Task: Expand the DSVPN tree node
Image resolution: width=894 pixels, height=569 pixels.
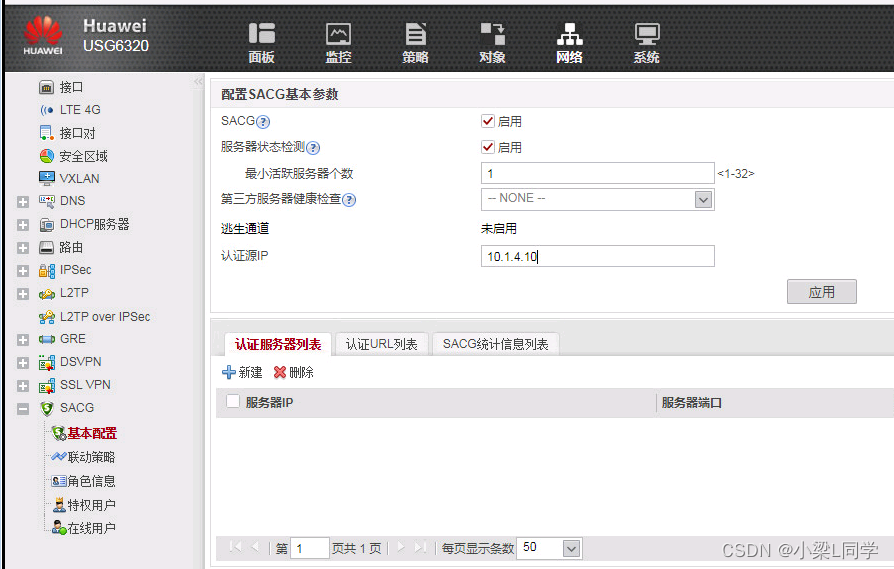Action: click(x=23, y=363)
